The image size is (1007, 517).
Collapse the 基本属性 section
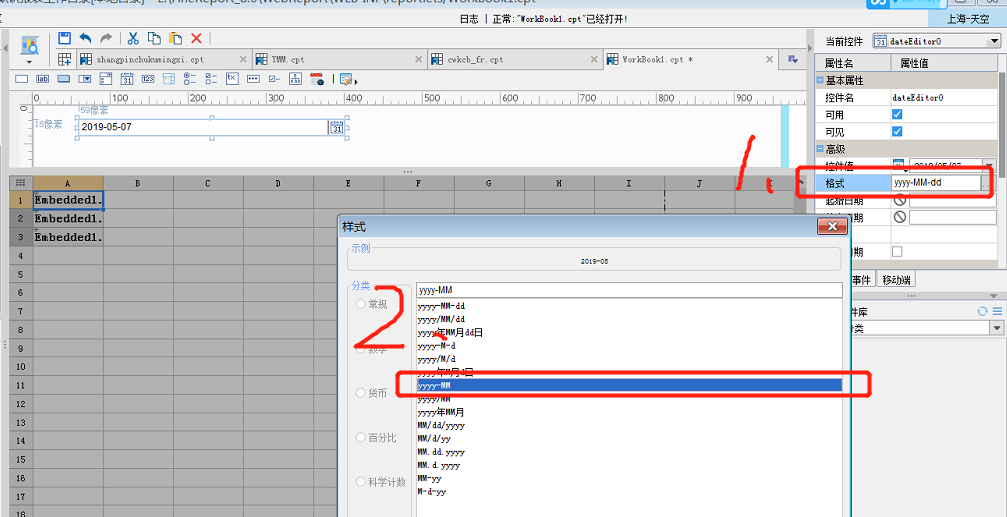tap(820, 81)
